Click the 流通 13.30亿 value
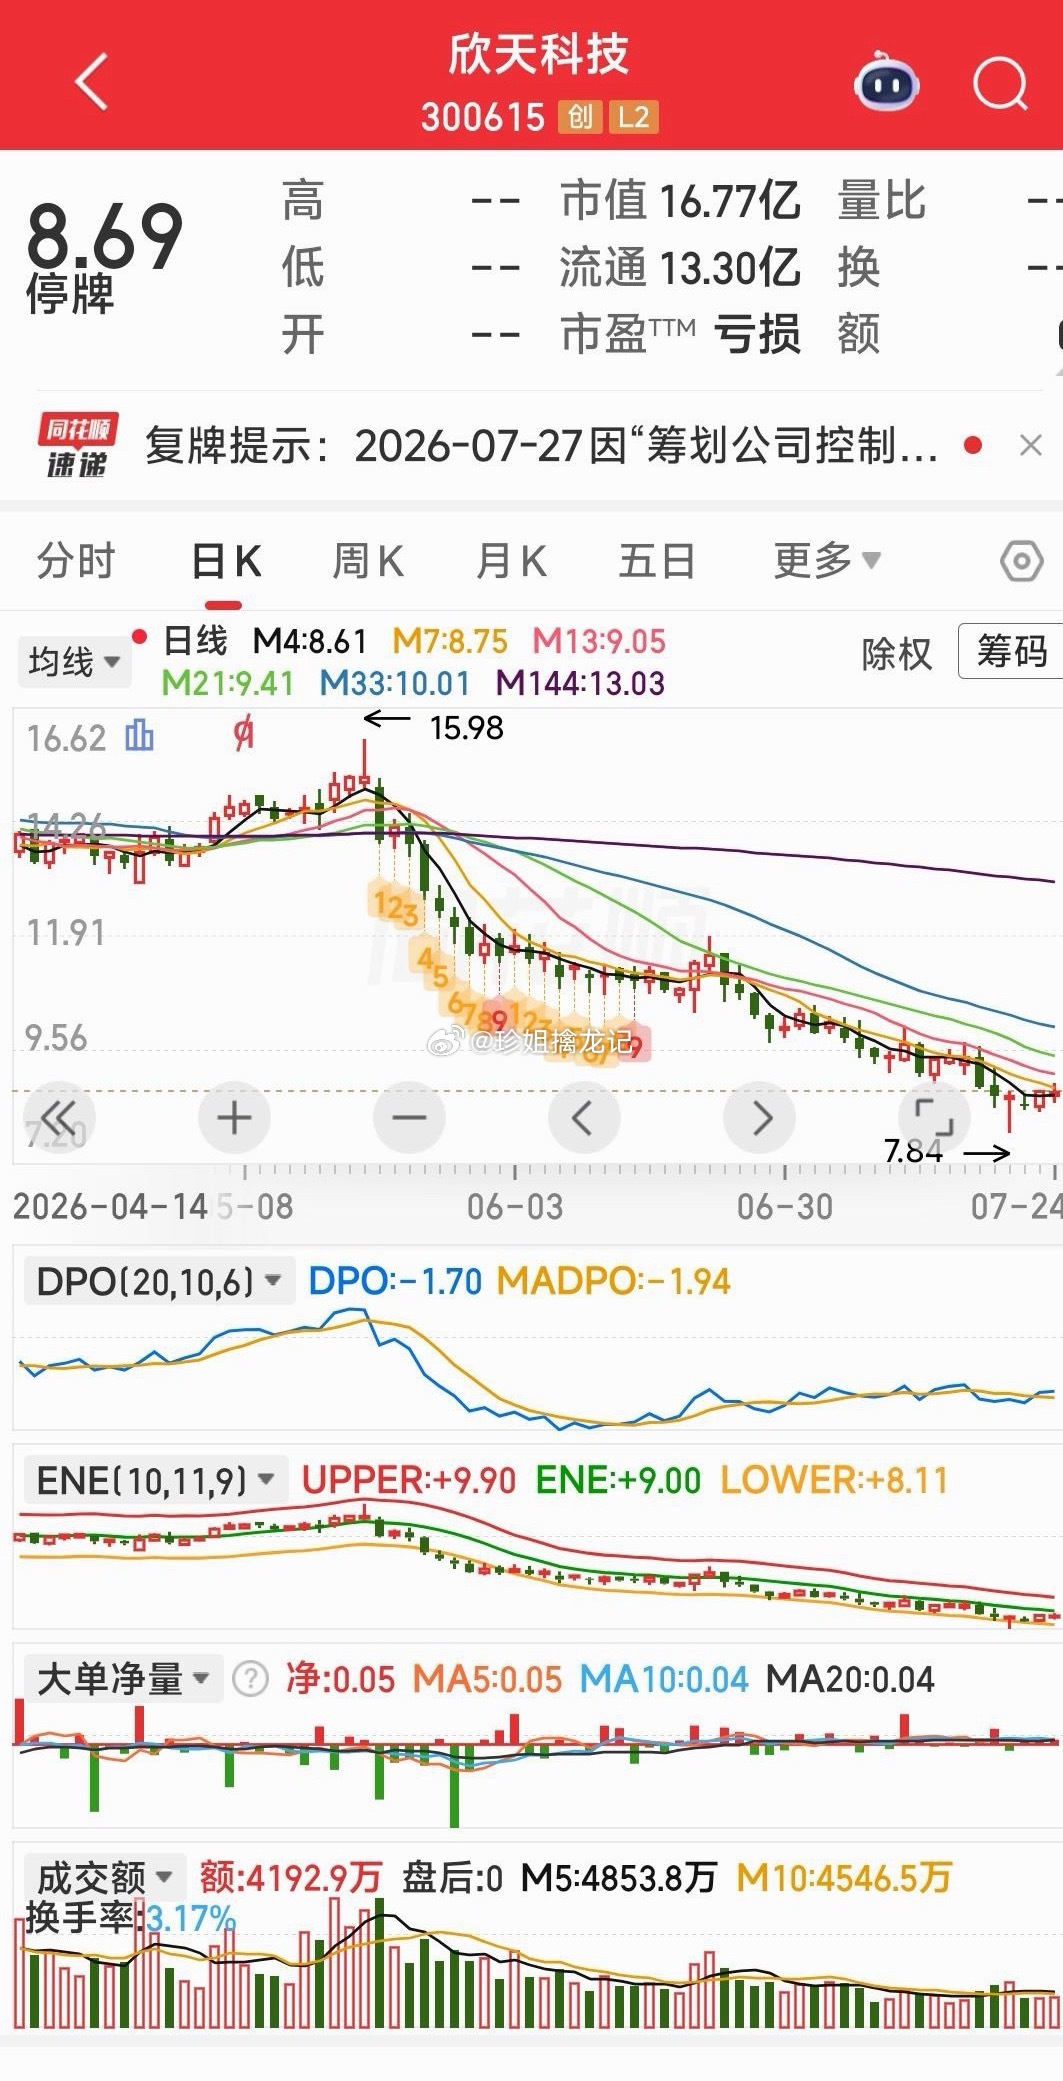The width and height of the screenshot is (1063, 2081). click(680, 267)
